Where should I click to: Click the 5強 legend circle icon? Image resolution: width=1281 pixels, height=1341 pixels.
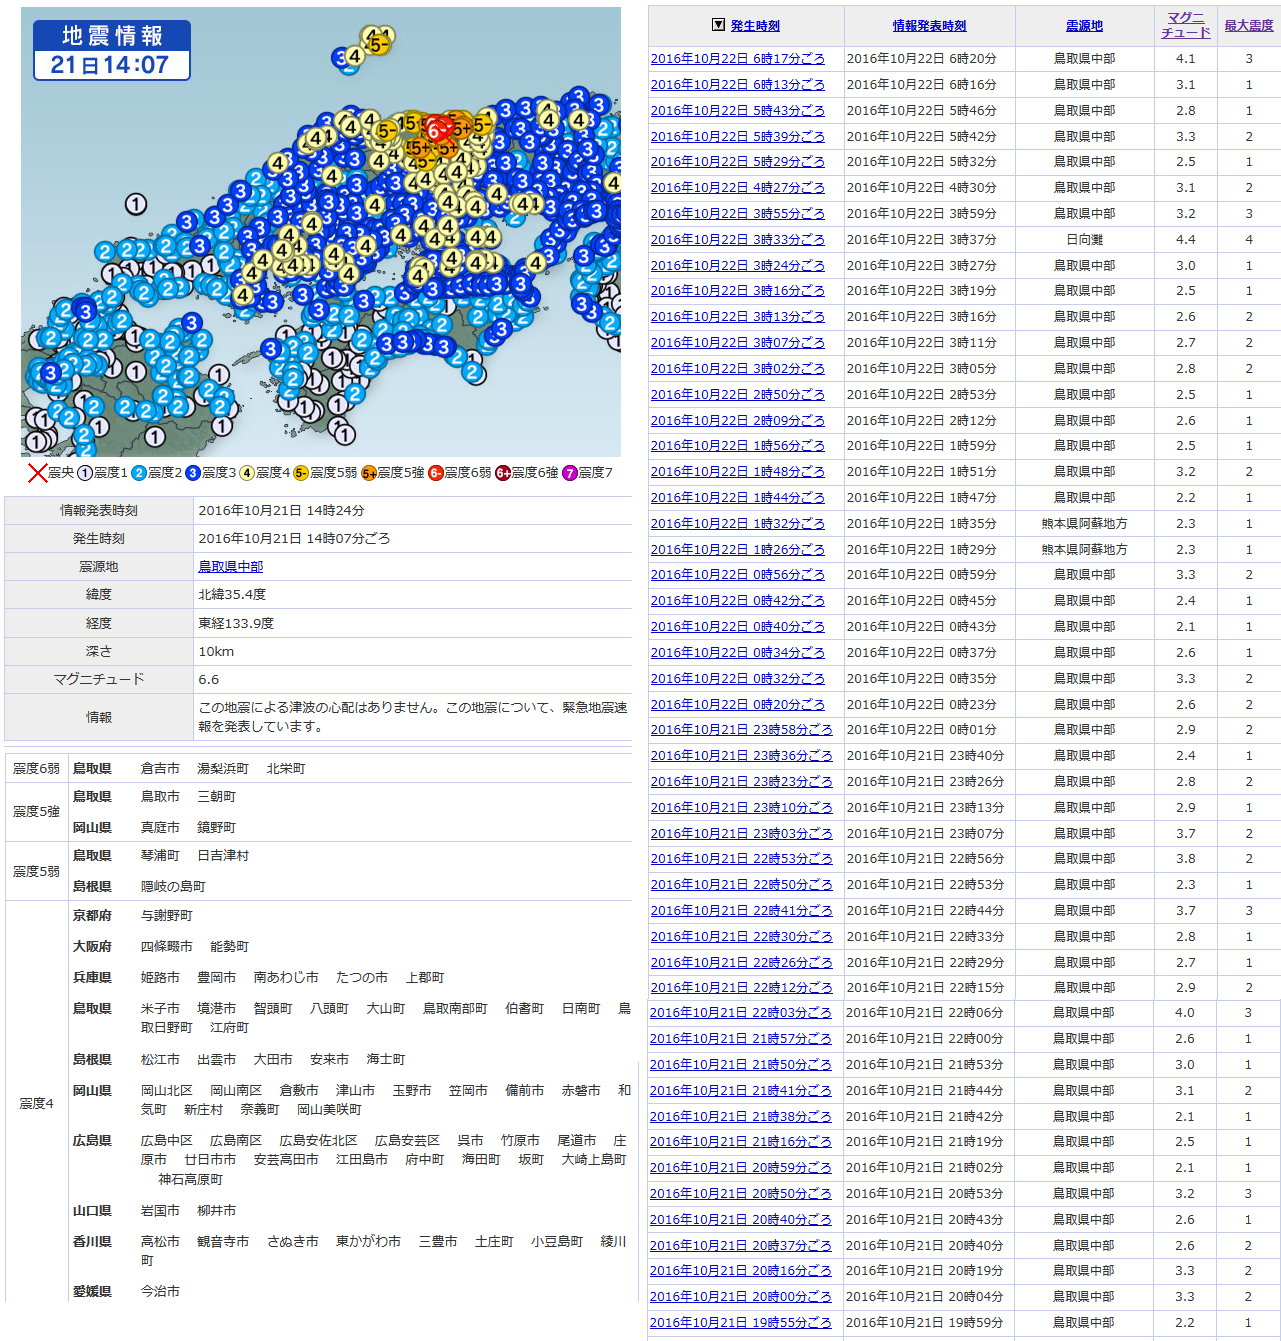click(x=368, y=473)
